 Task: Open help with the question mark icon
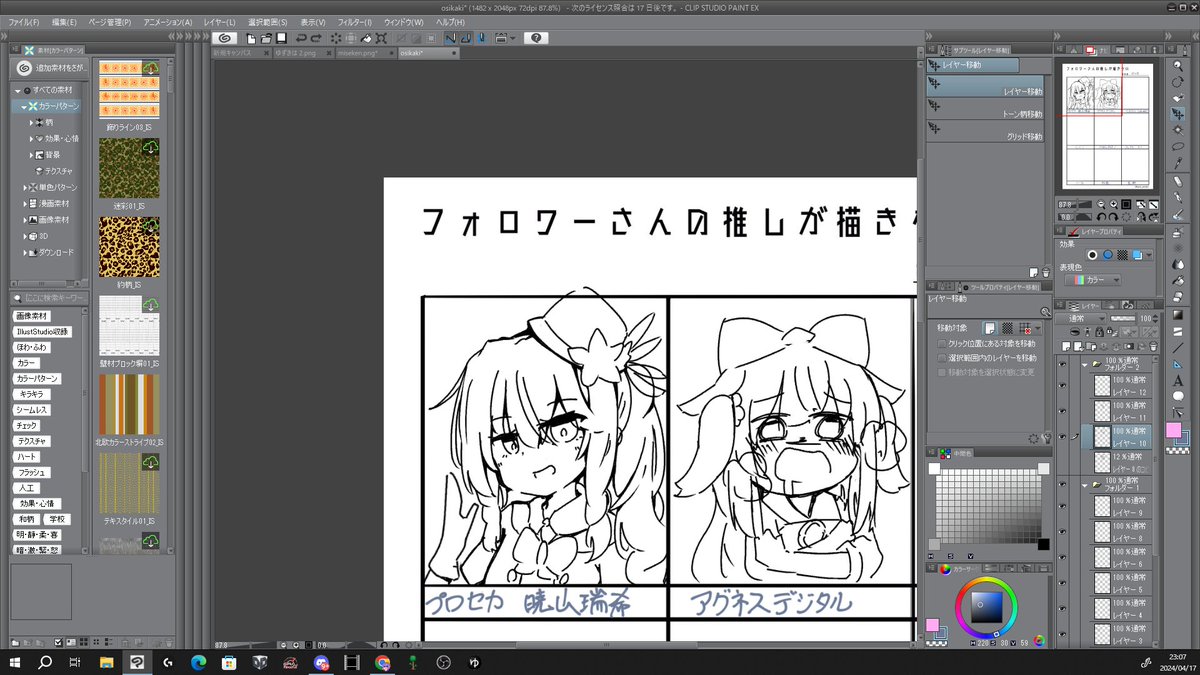pos(537,37)
